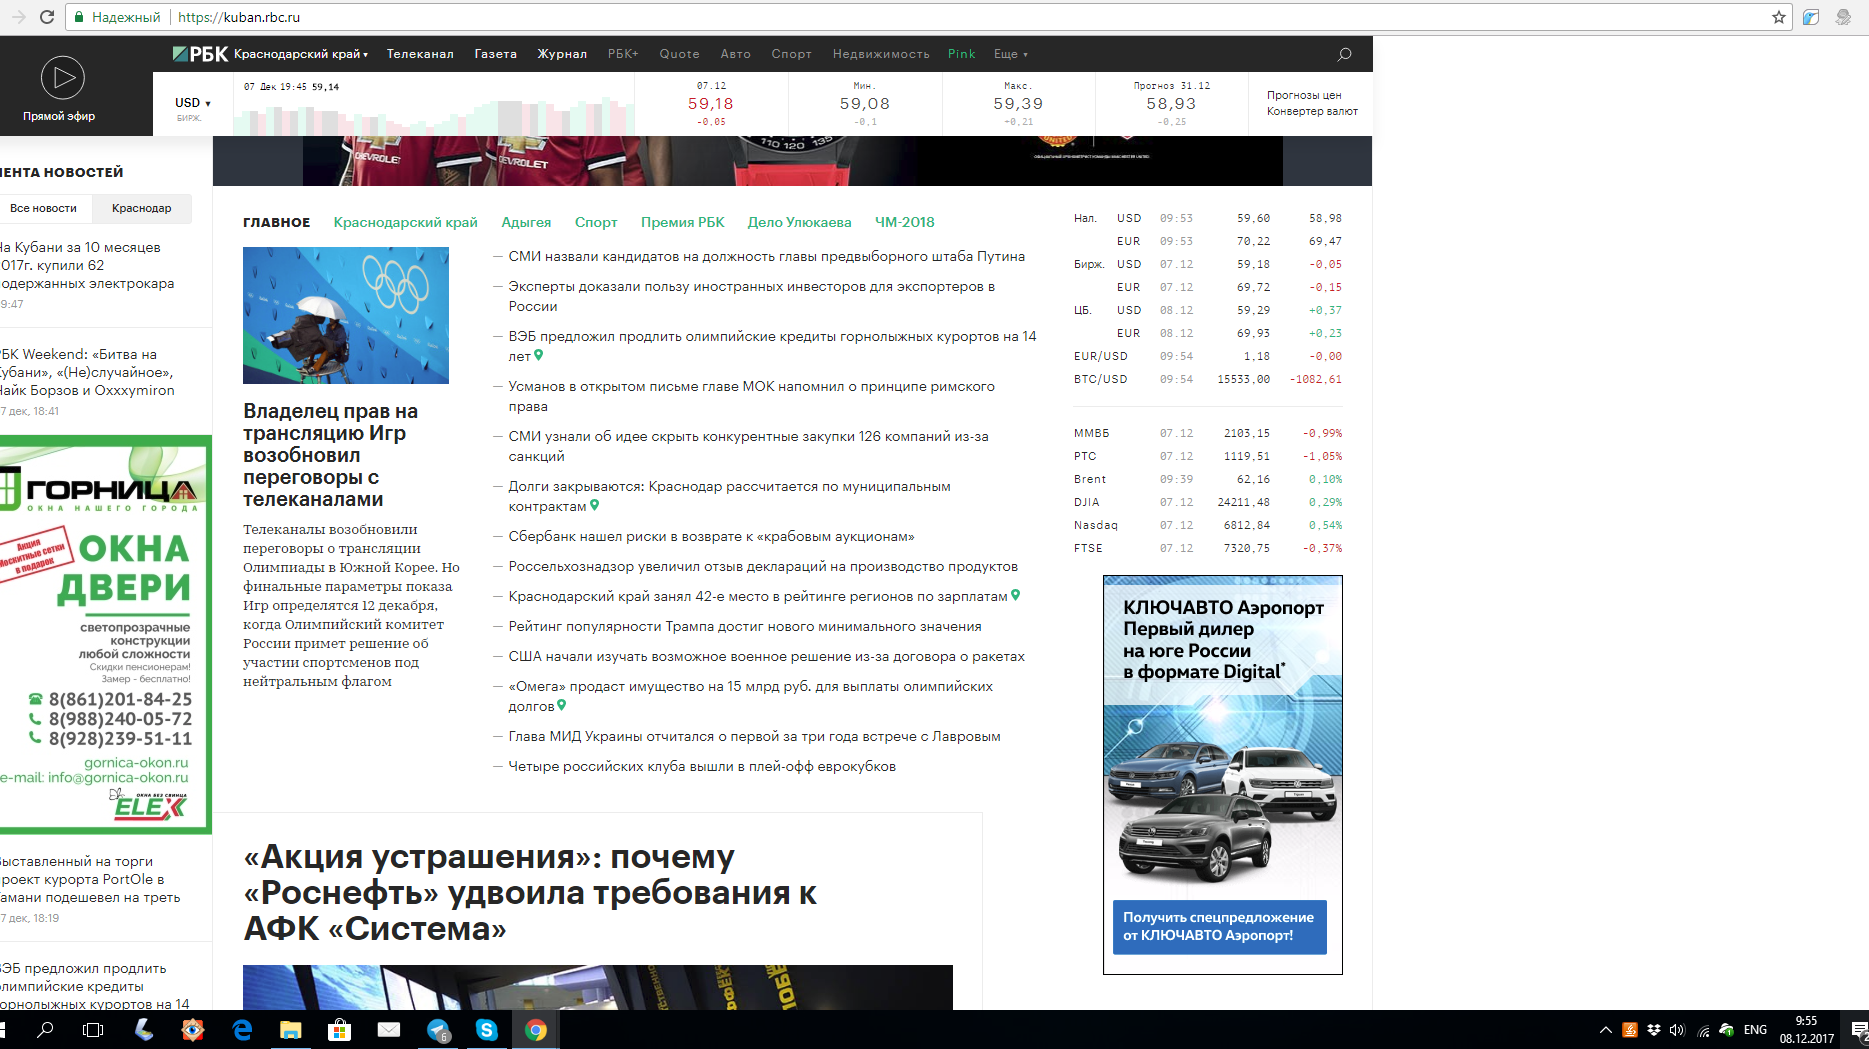Open the Mail app from the taskbar

[x=389, y=1030]
